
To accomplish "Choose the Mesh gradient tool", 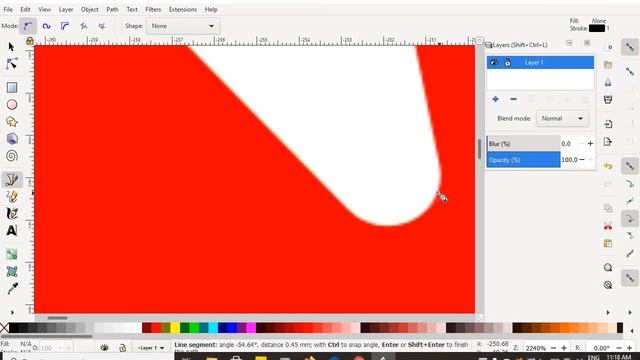I will 11,271.
